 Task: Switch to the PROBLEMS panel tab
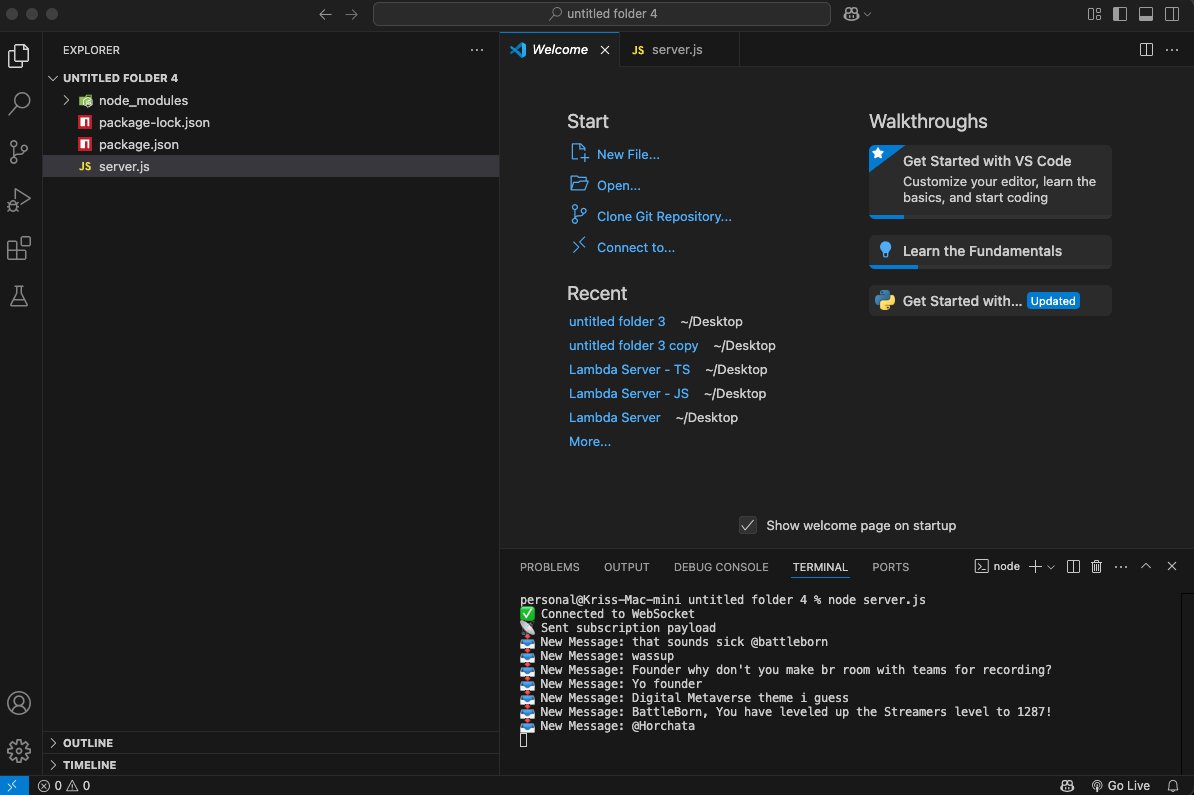550,567
